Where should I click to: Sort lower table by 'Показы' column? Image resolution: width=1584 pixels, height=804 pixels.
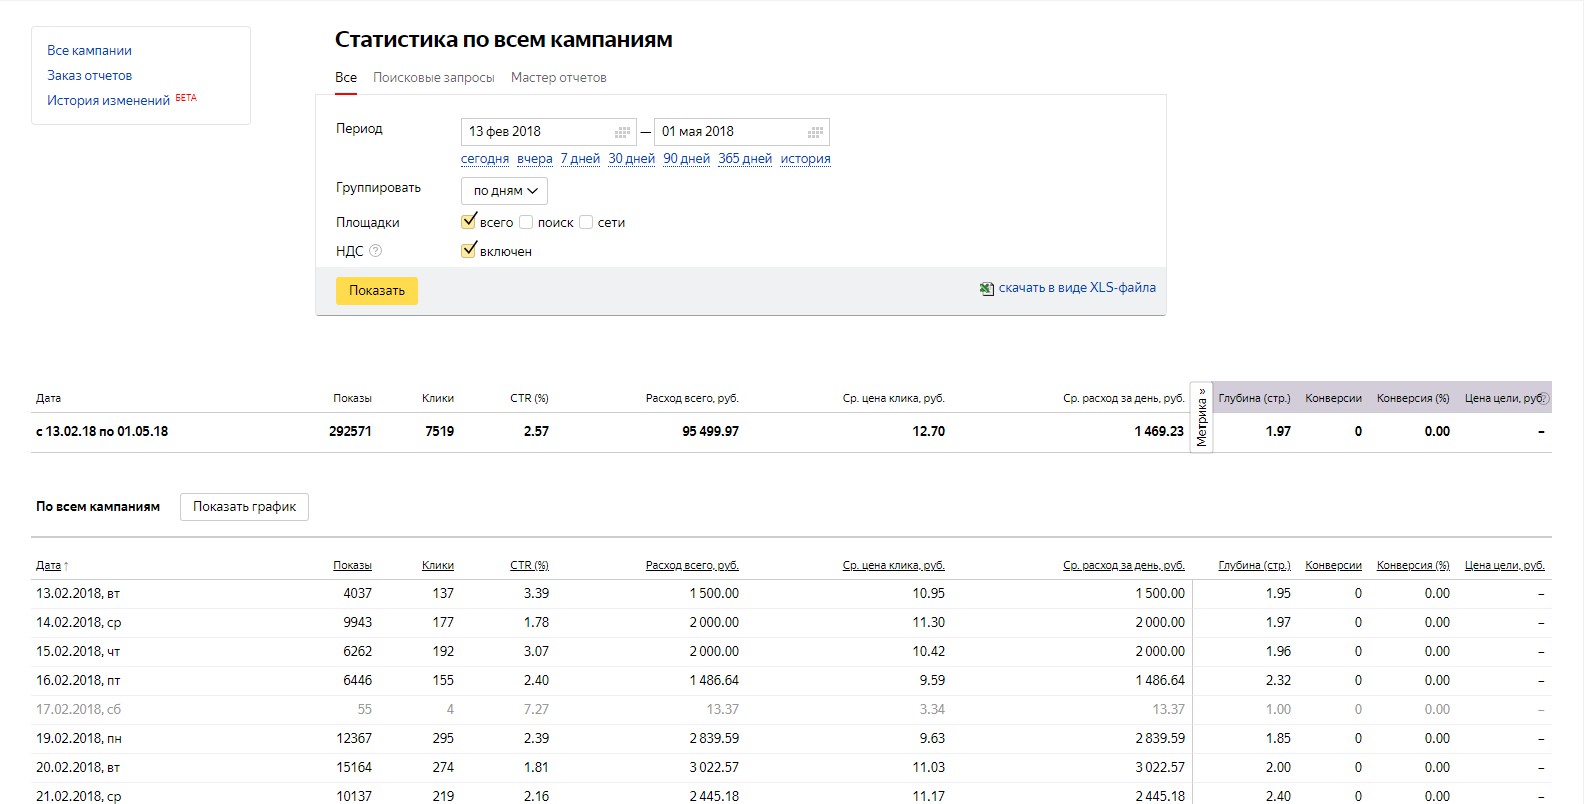click(352, 565)
